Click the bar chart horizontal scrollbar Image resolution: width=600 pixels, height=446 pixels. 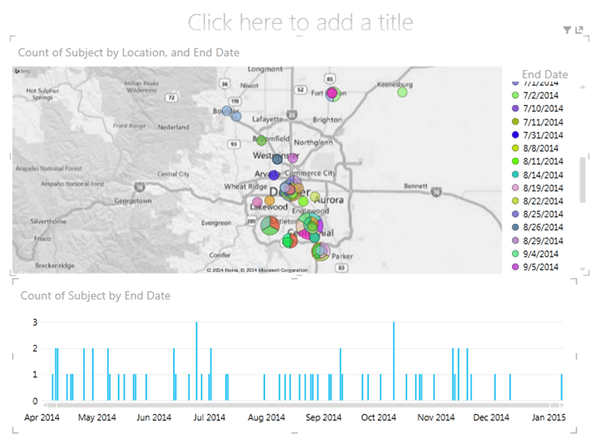303,405
